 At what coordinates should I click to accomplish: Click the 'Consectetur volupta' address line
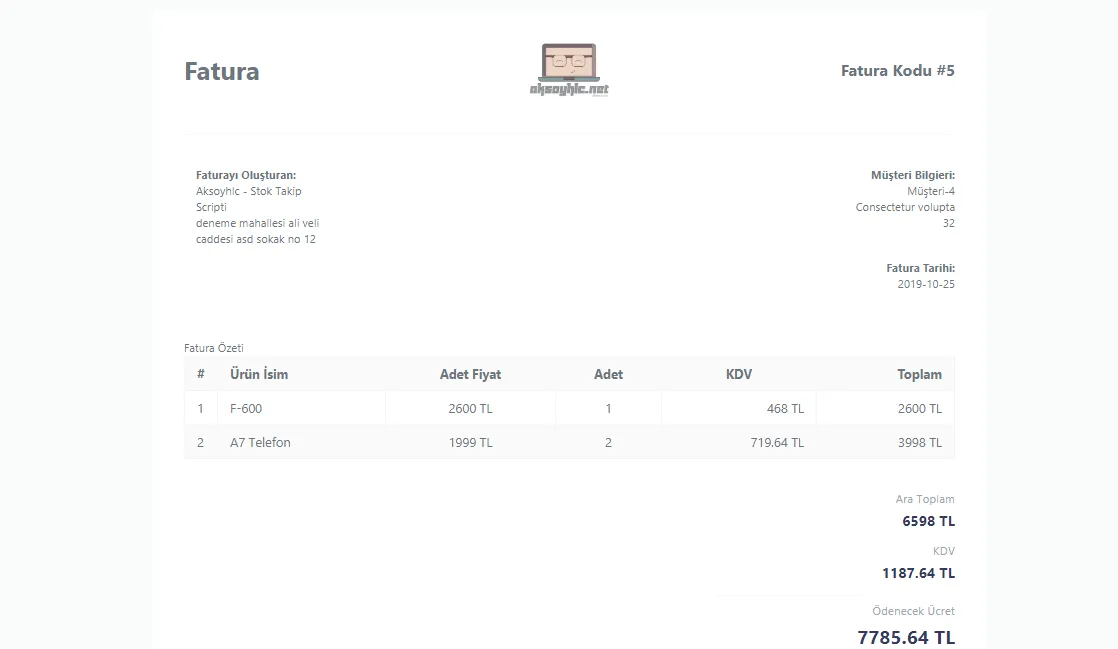coord(905,207)
